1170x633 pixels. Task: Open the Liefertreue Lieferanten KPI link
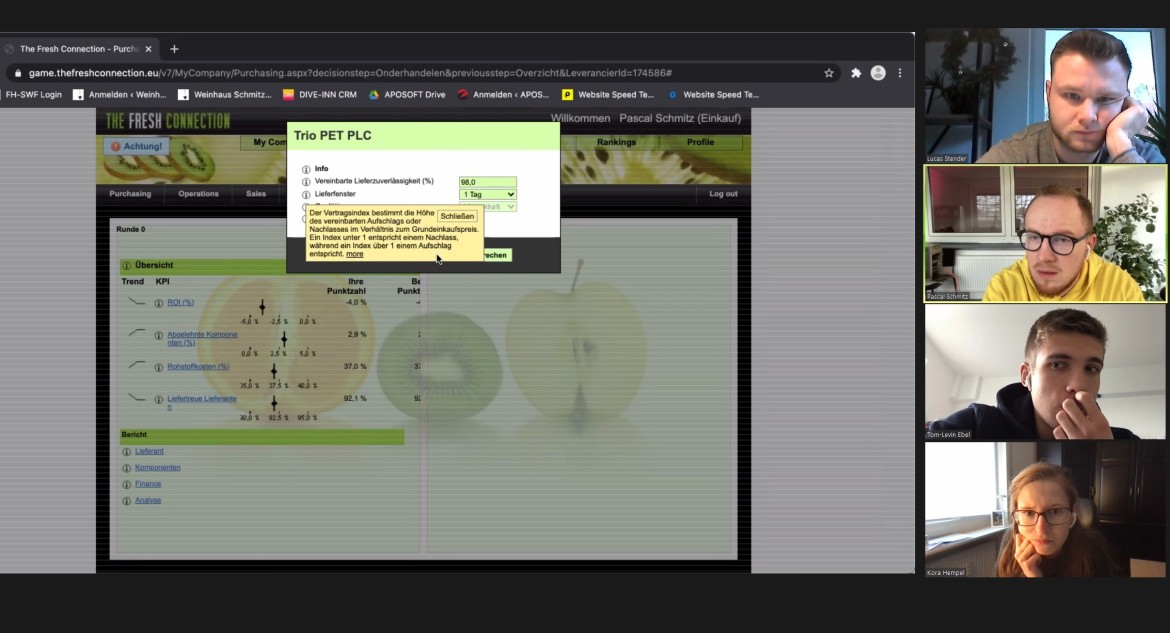201,403
